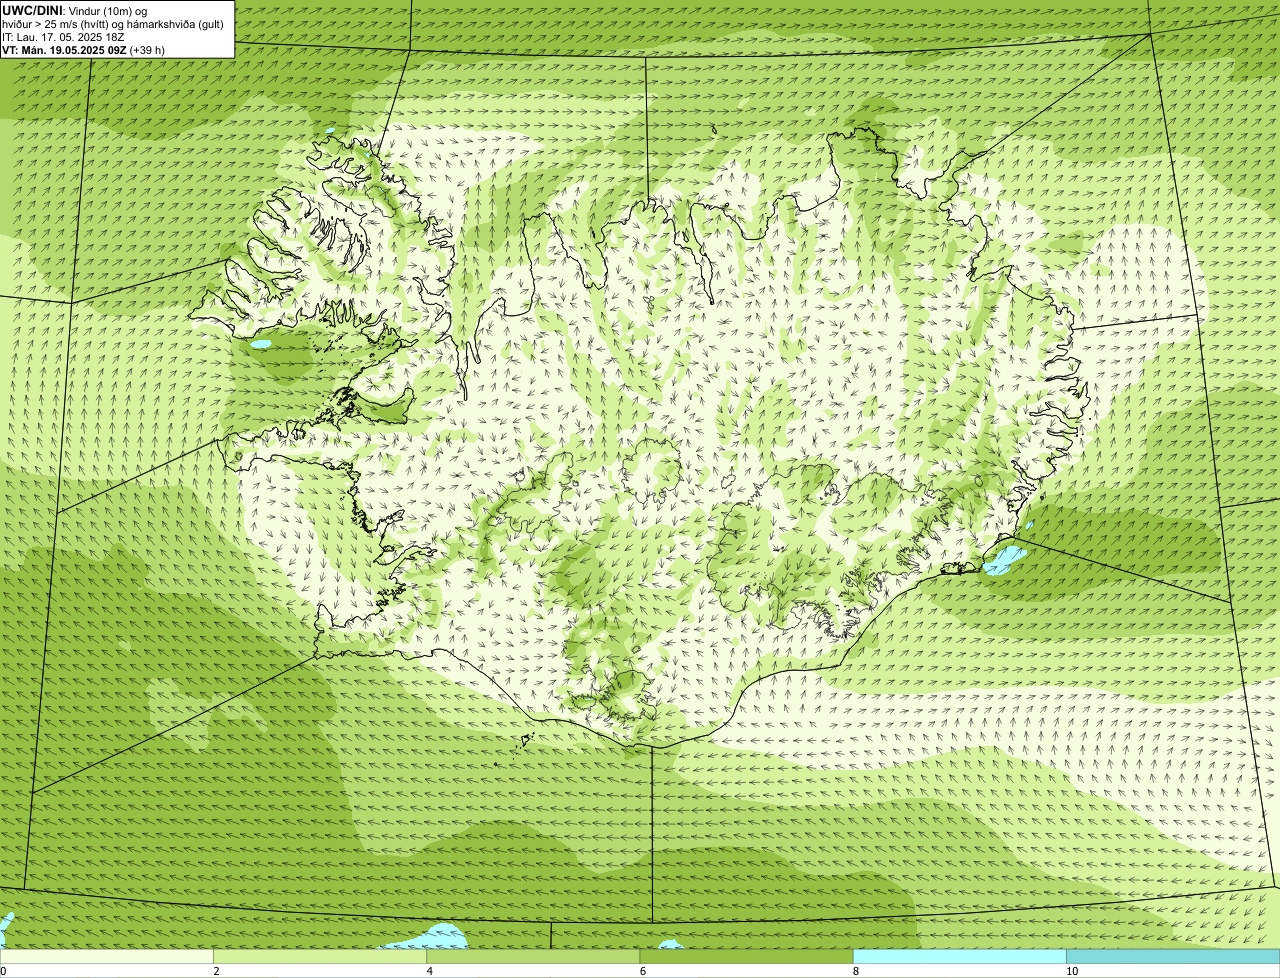Screen dimensions: 1280x978
Task: Click the teal scale segment above 10 m/s
Action: tap(1173, 957)
